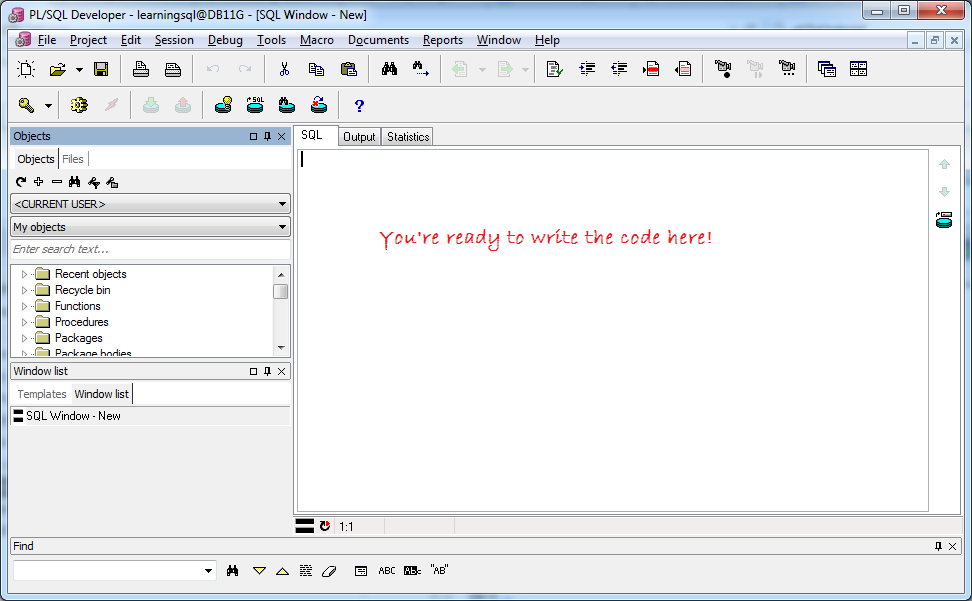This screenshot has width=972, height=601.
Task: Click the Uncomment selection icon
Action: 683,69
